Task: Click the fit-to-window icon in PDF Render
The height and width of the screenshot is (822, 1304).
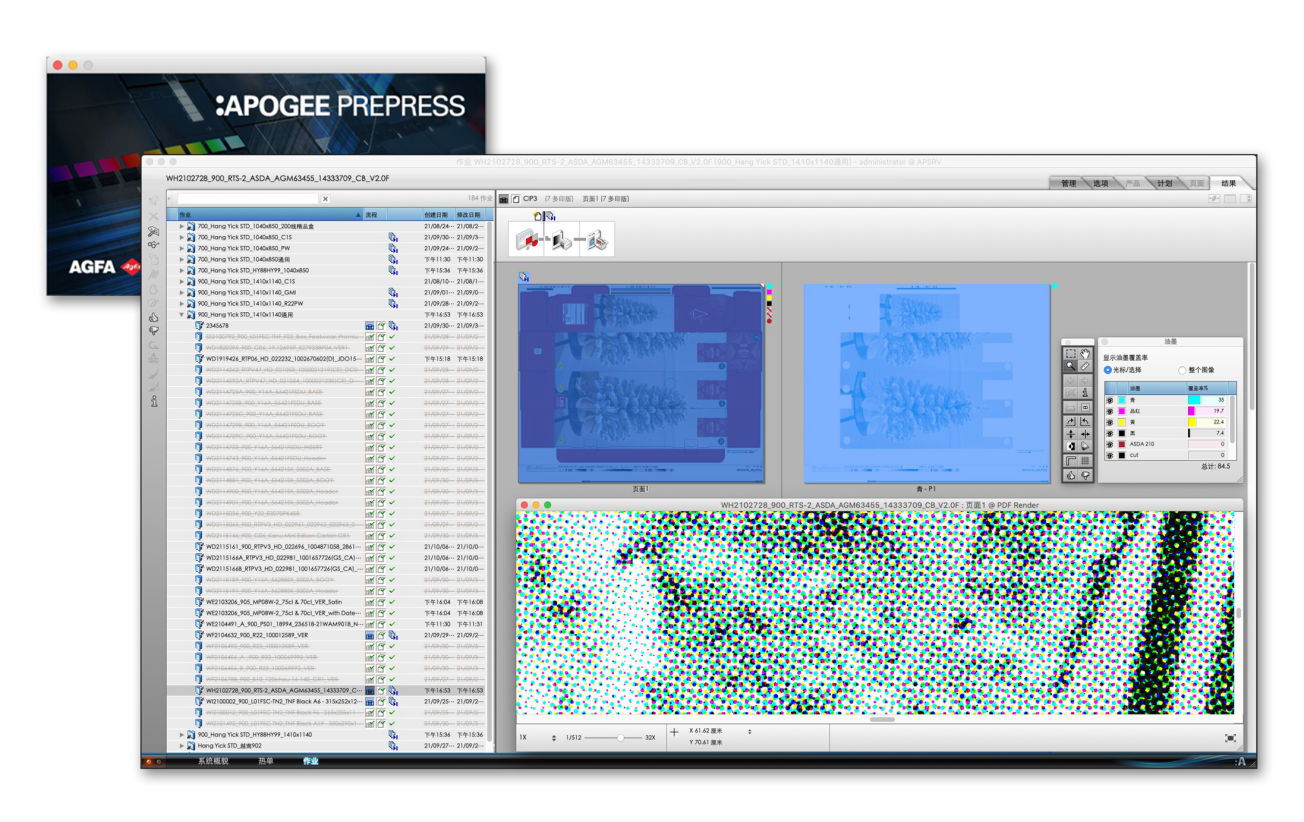Action: pyautogui.click(x=1230, y=738)
